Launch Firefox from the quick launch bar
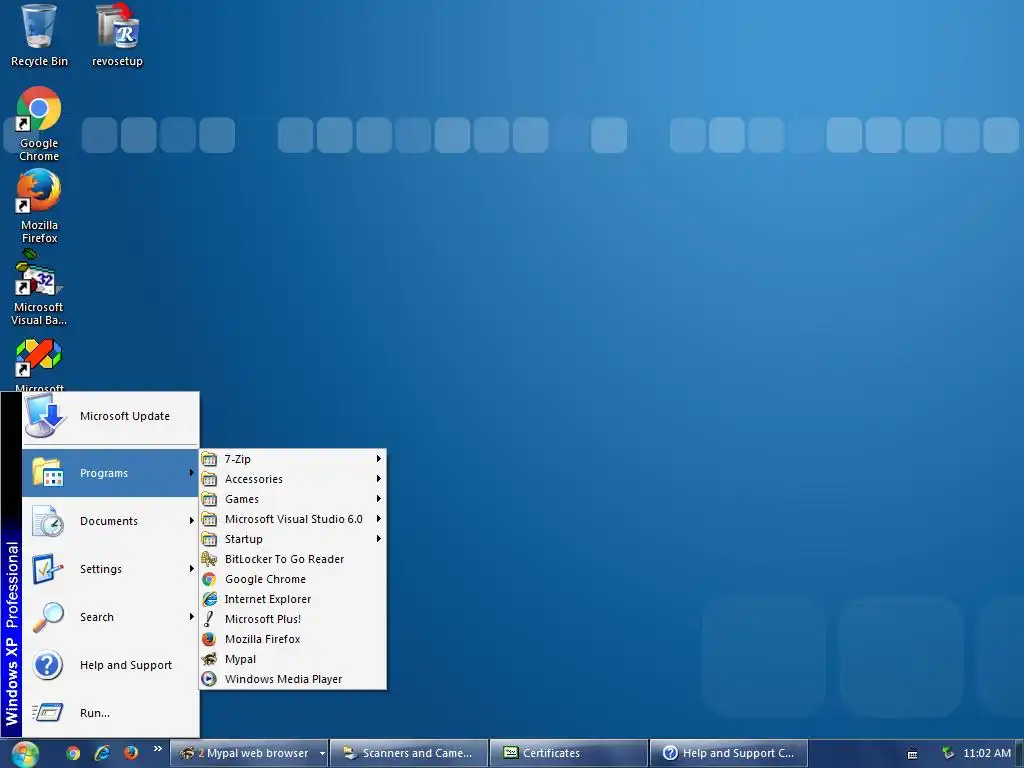This screenshot has width=1024, height=768. [x=131, y=753]
